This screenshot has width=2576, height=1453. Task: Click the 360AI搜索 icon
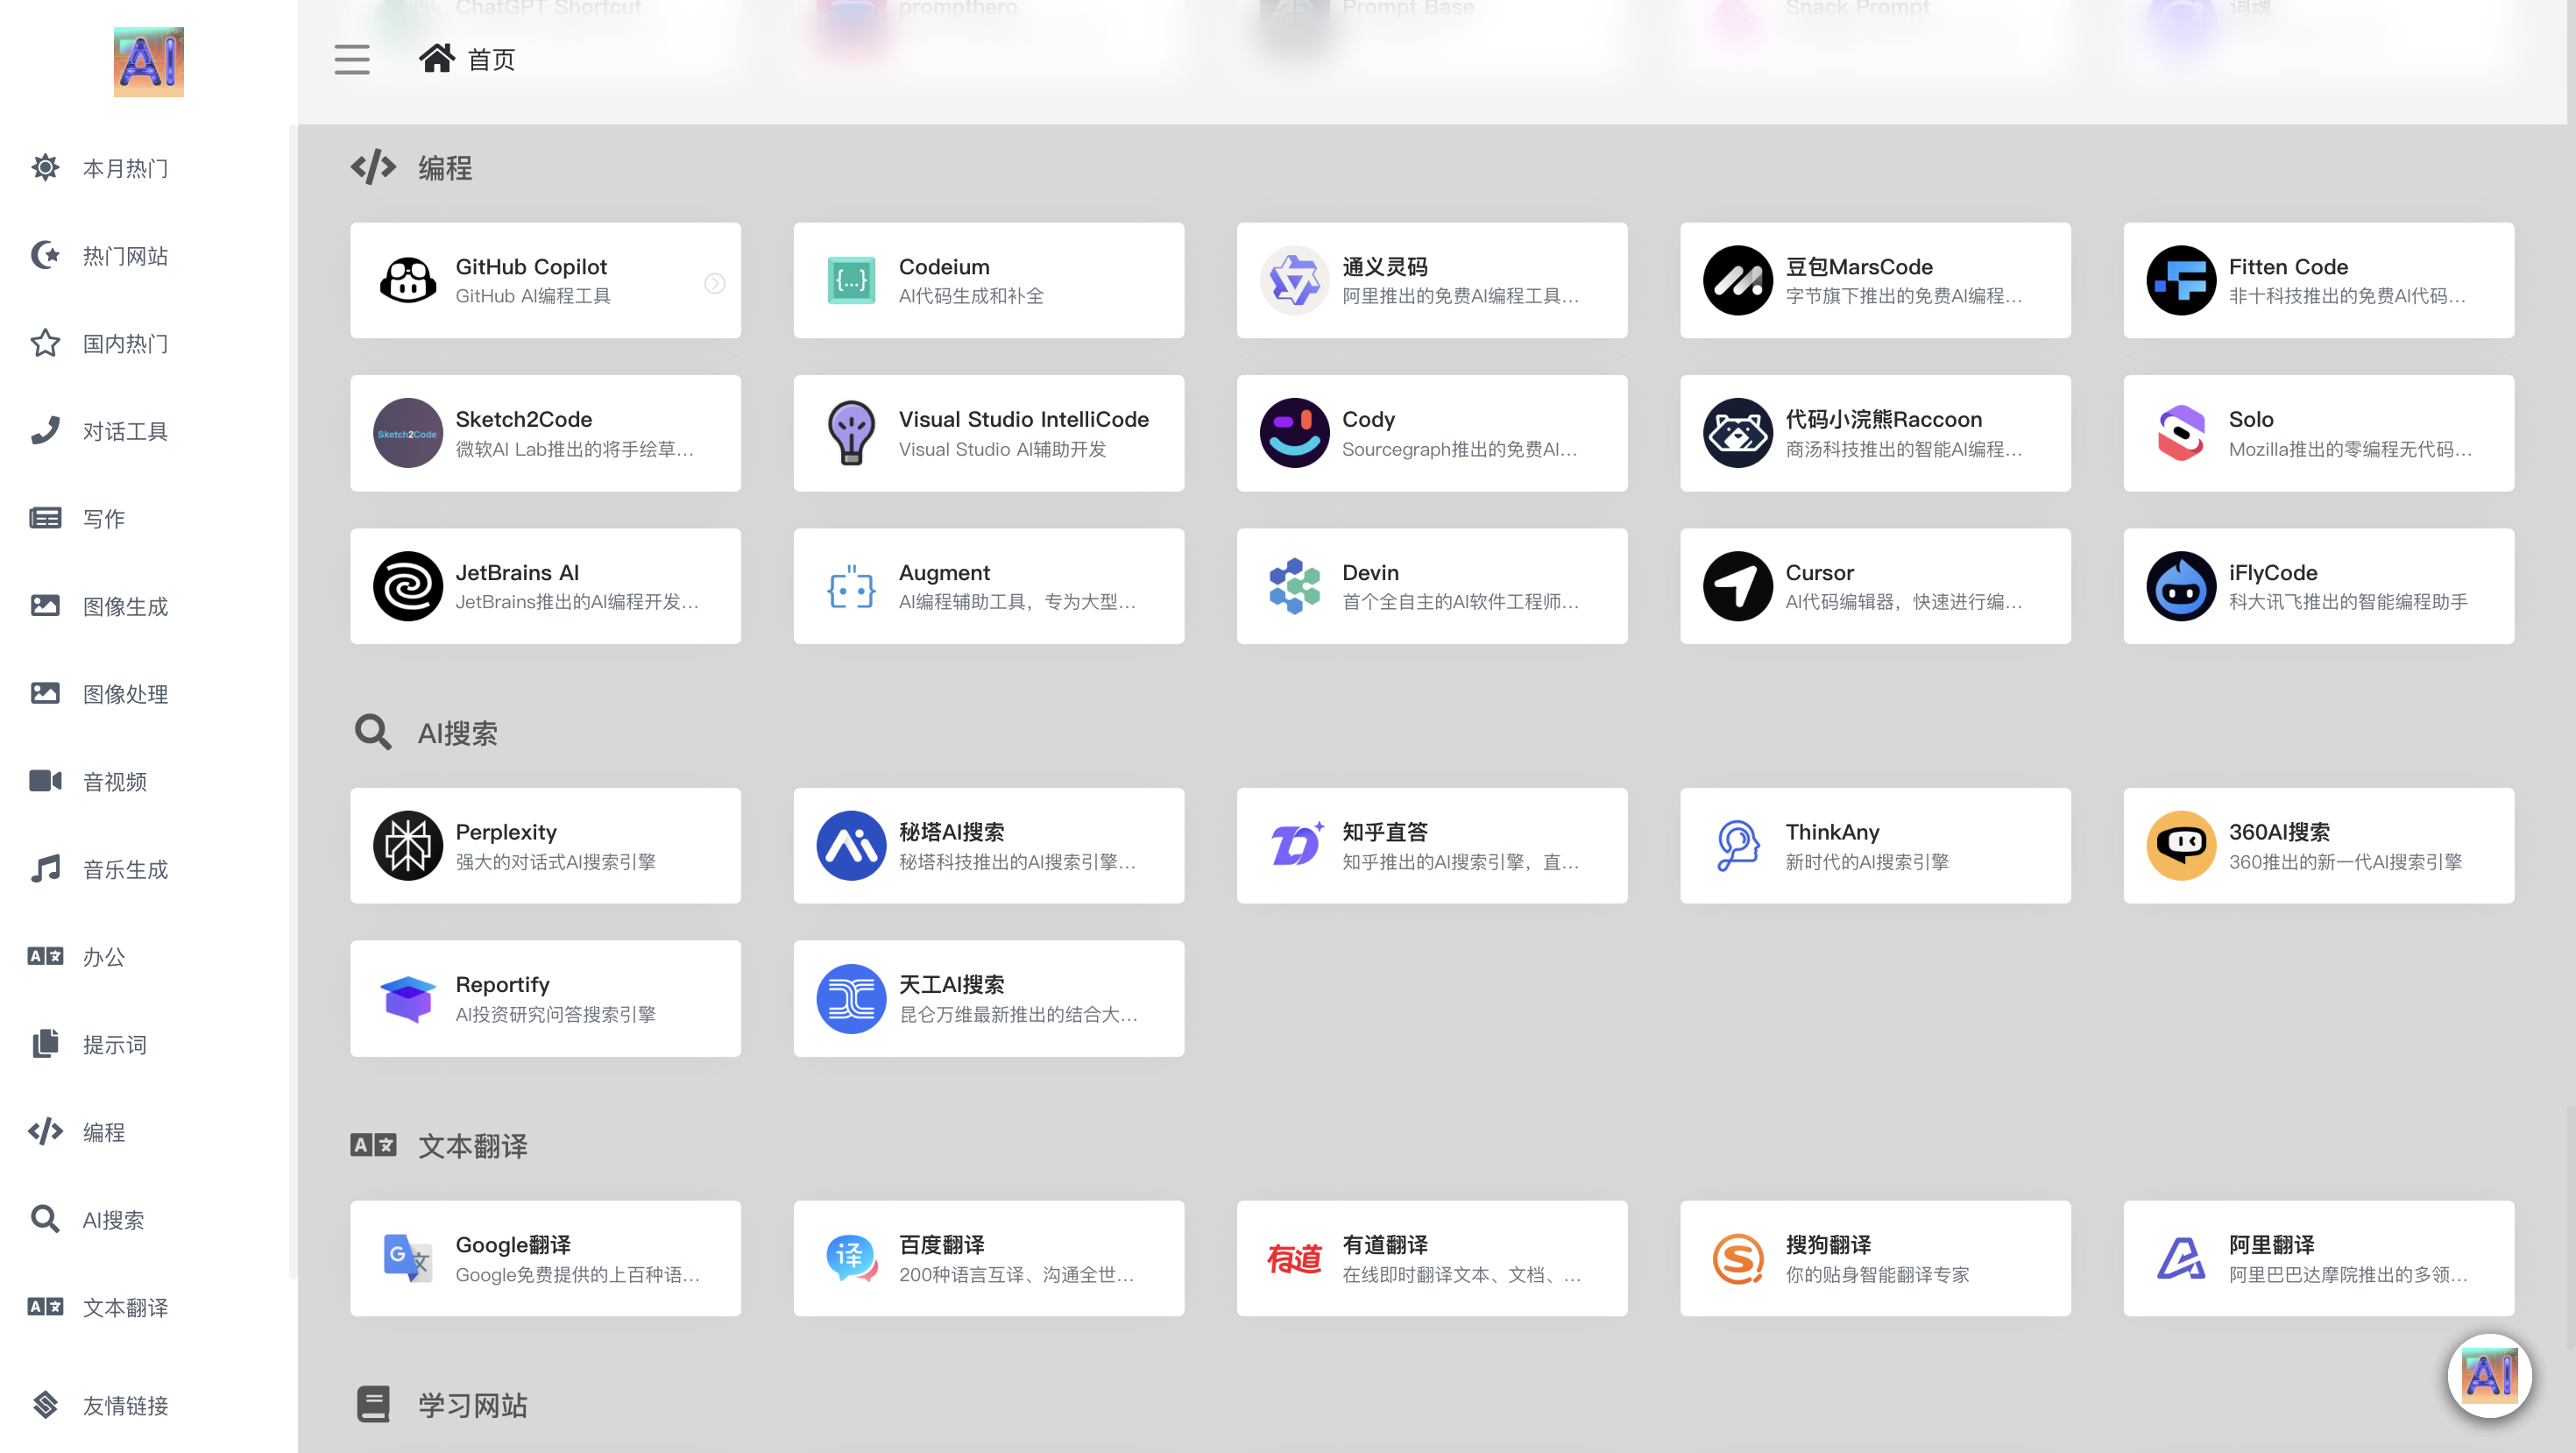[2180, 845]
